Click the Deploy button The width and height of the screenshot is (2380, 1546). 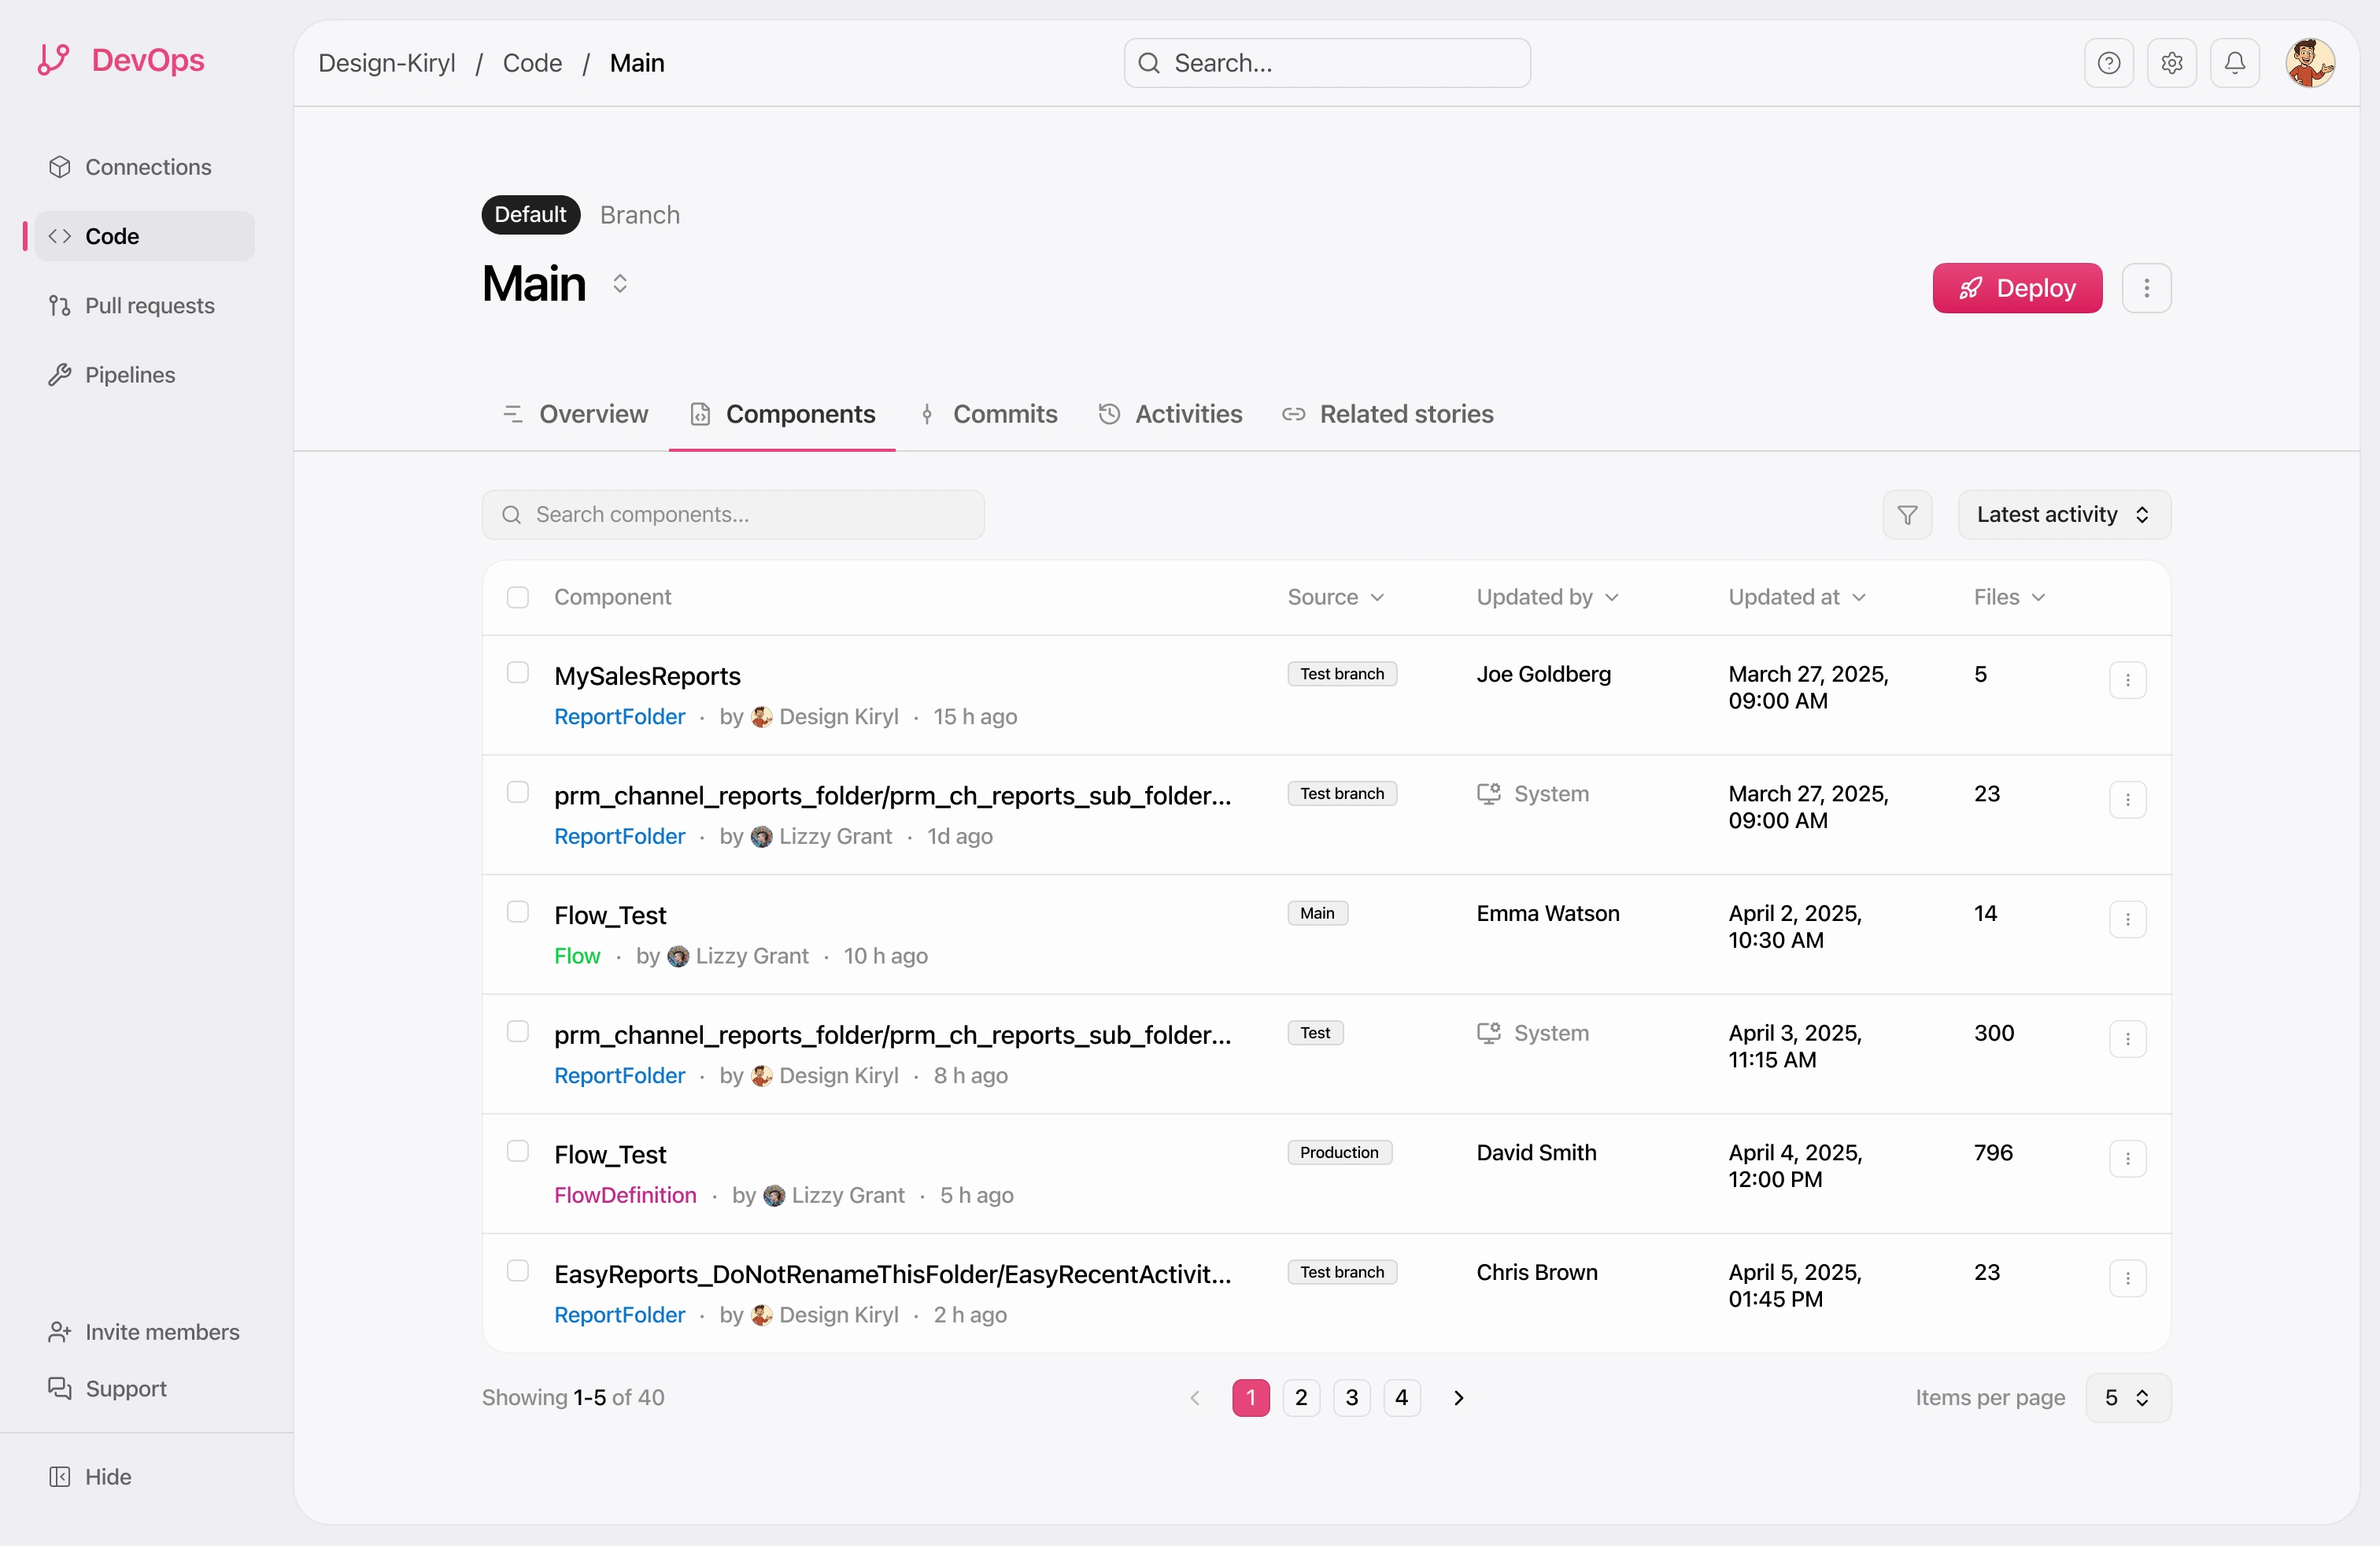[2016, 288]
